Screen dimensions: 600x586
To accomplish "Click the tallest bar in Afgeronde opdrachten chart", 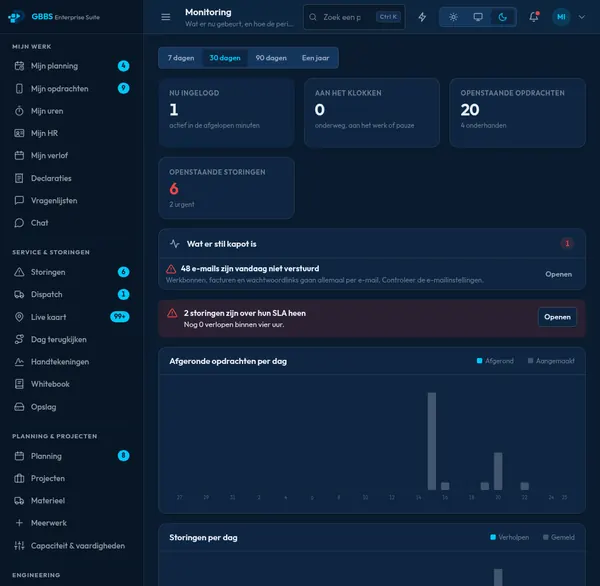I will pyautogui.click(x=432, y=441).
